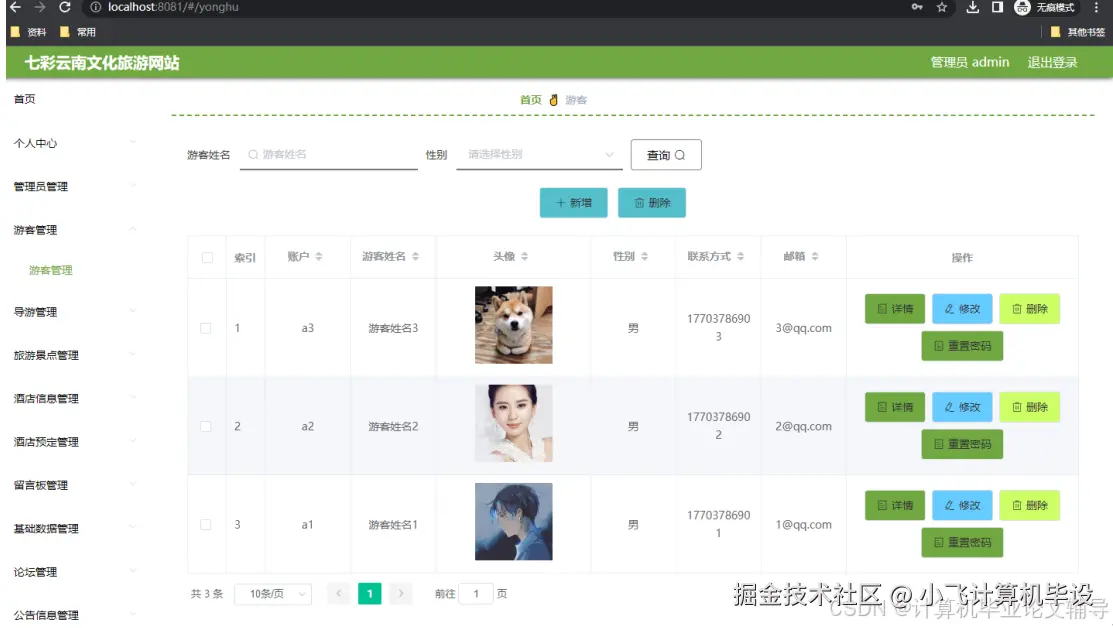The height and width of the screenshot is (628, 1113).
Task: Click 重置密码 for account a3
Action: pyautogui.click(x=962, y=346)
